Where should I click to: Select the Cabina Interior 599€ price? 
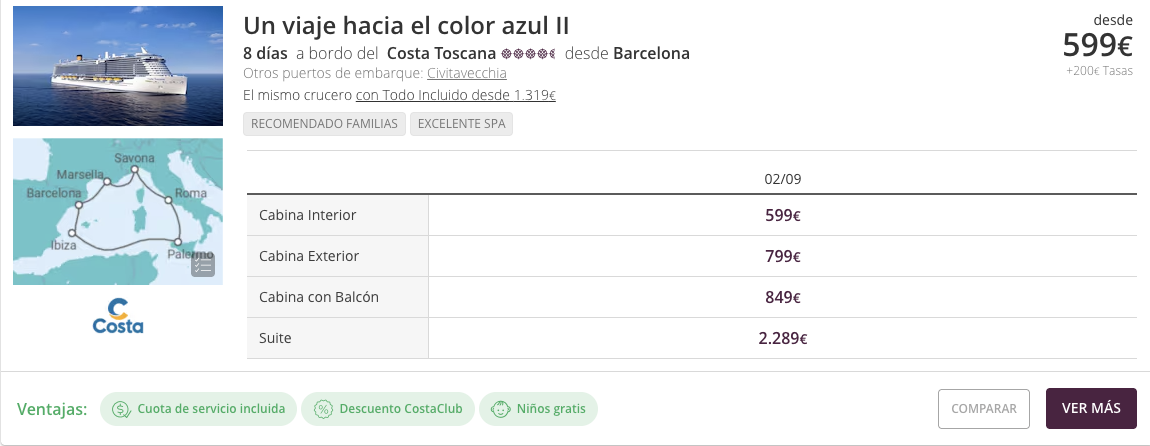(783, 215)
